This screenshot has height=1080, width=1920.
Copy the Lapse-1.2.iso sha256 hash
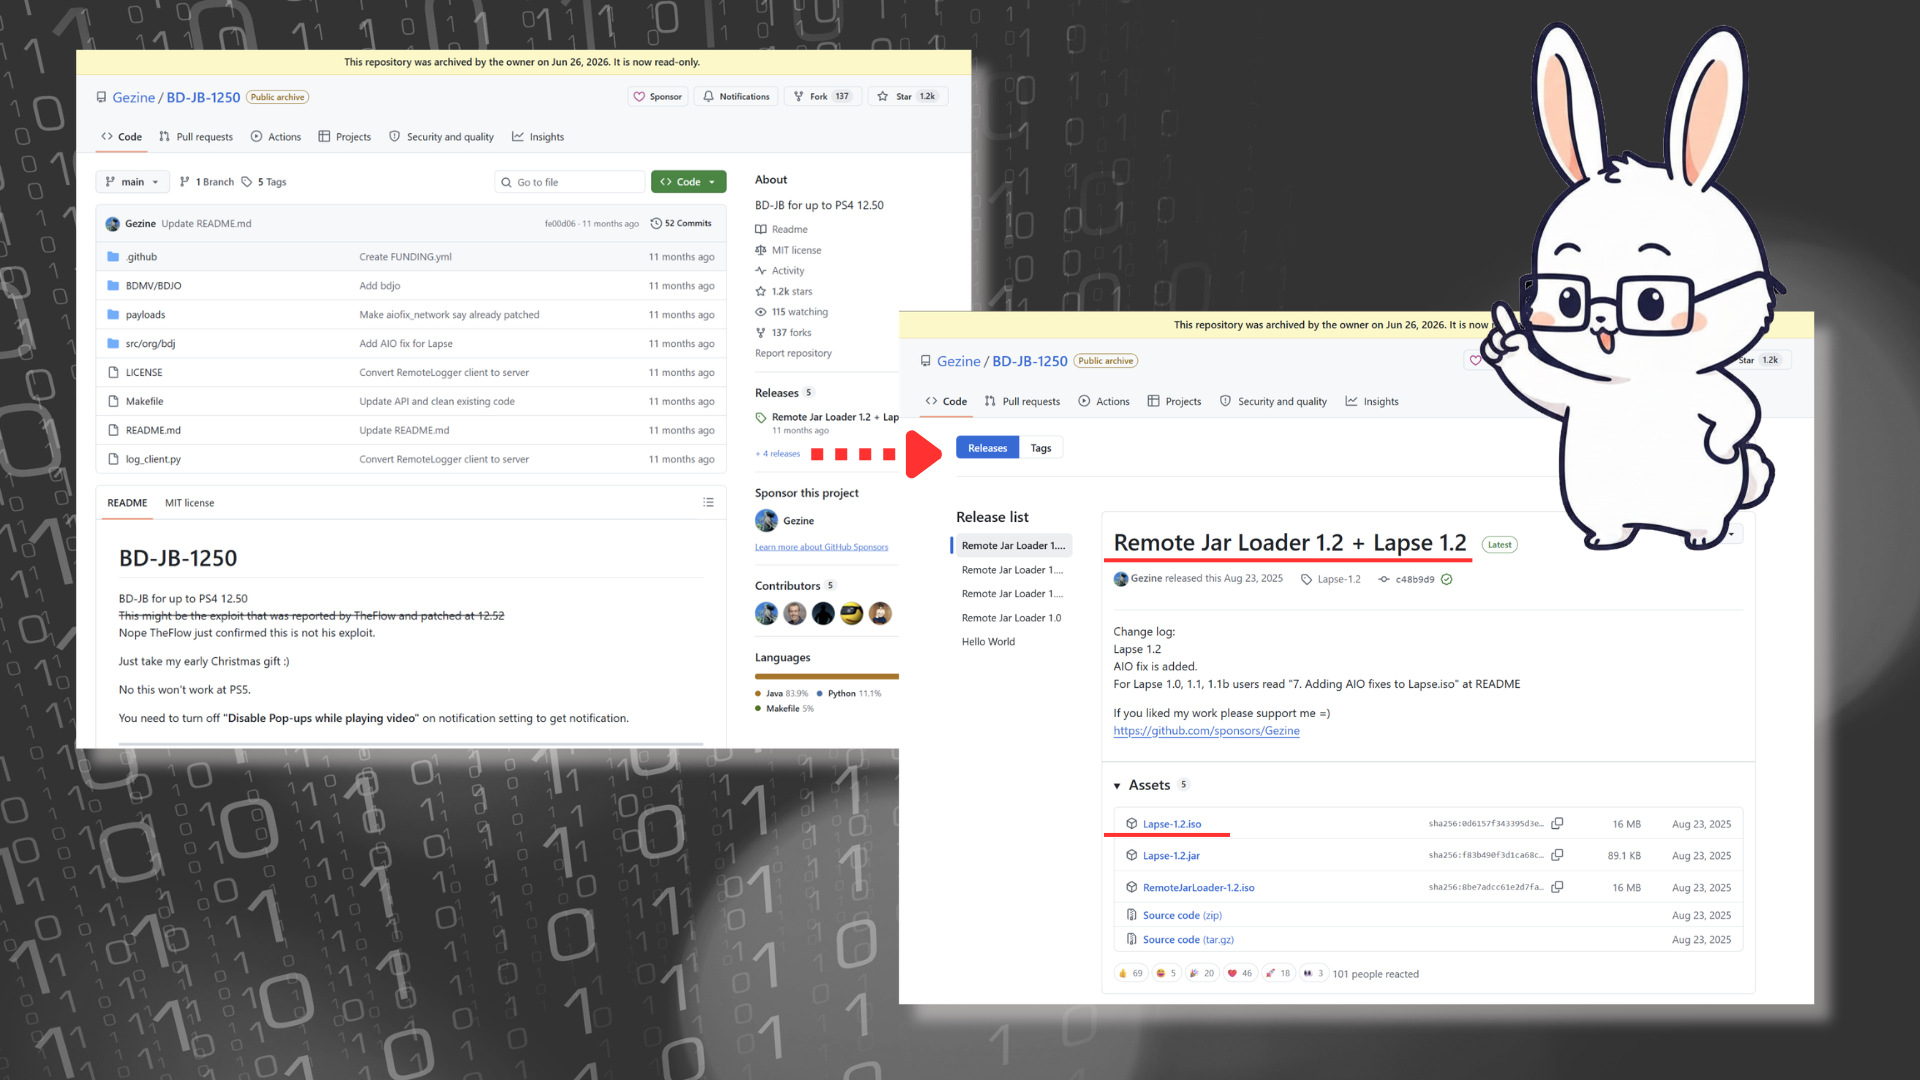click(1557, 824)
